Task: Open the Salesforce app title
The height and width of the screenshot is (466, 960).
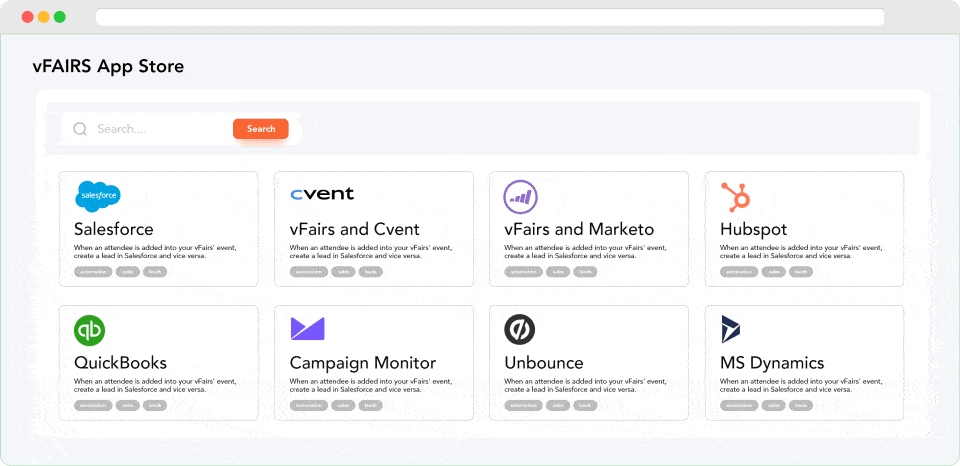Action: coord(114,229)
